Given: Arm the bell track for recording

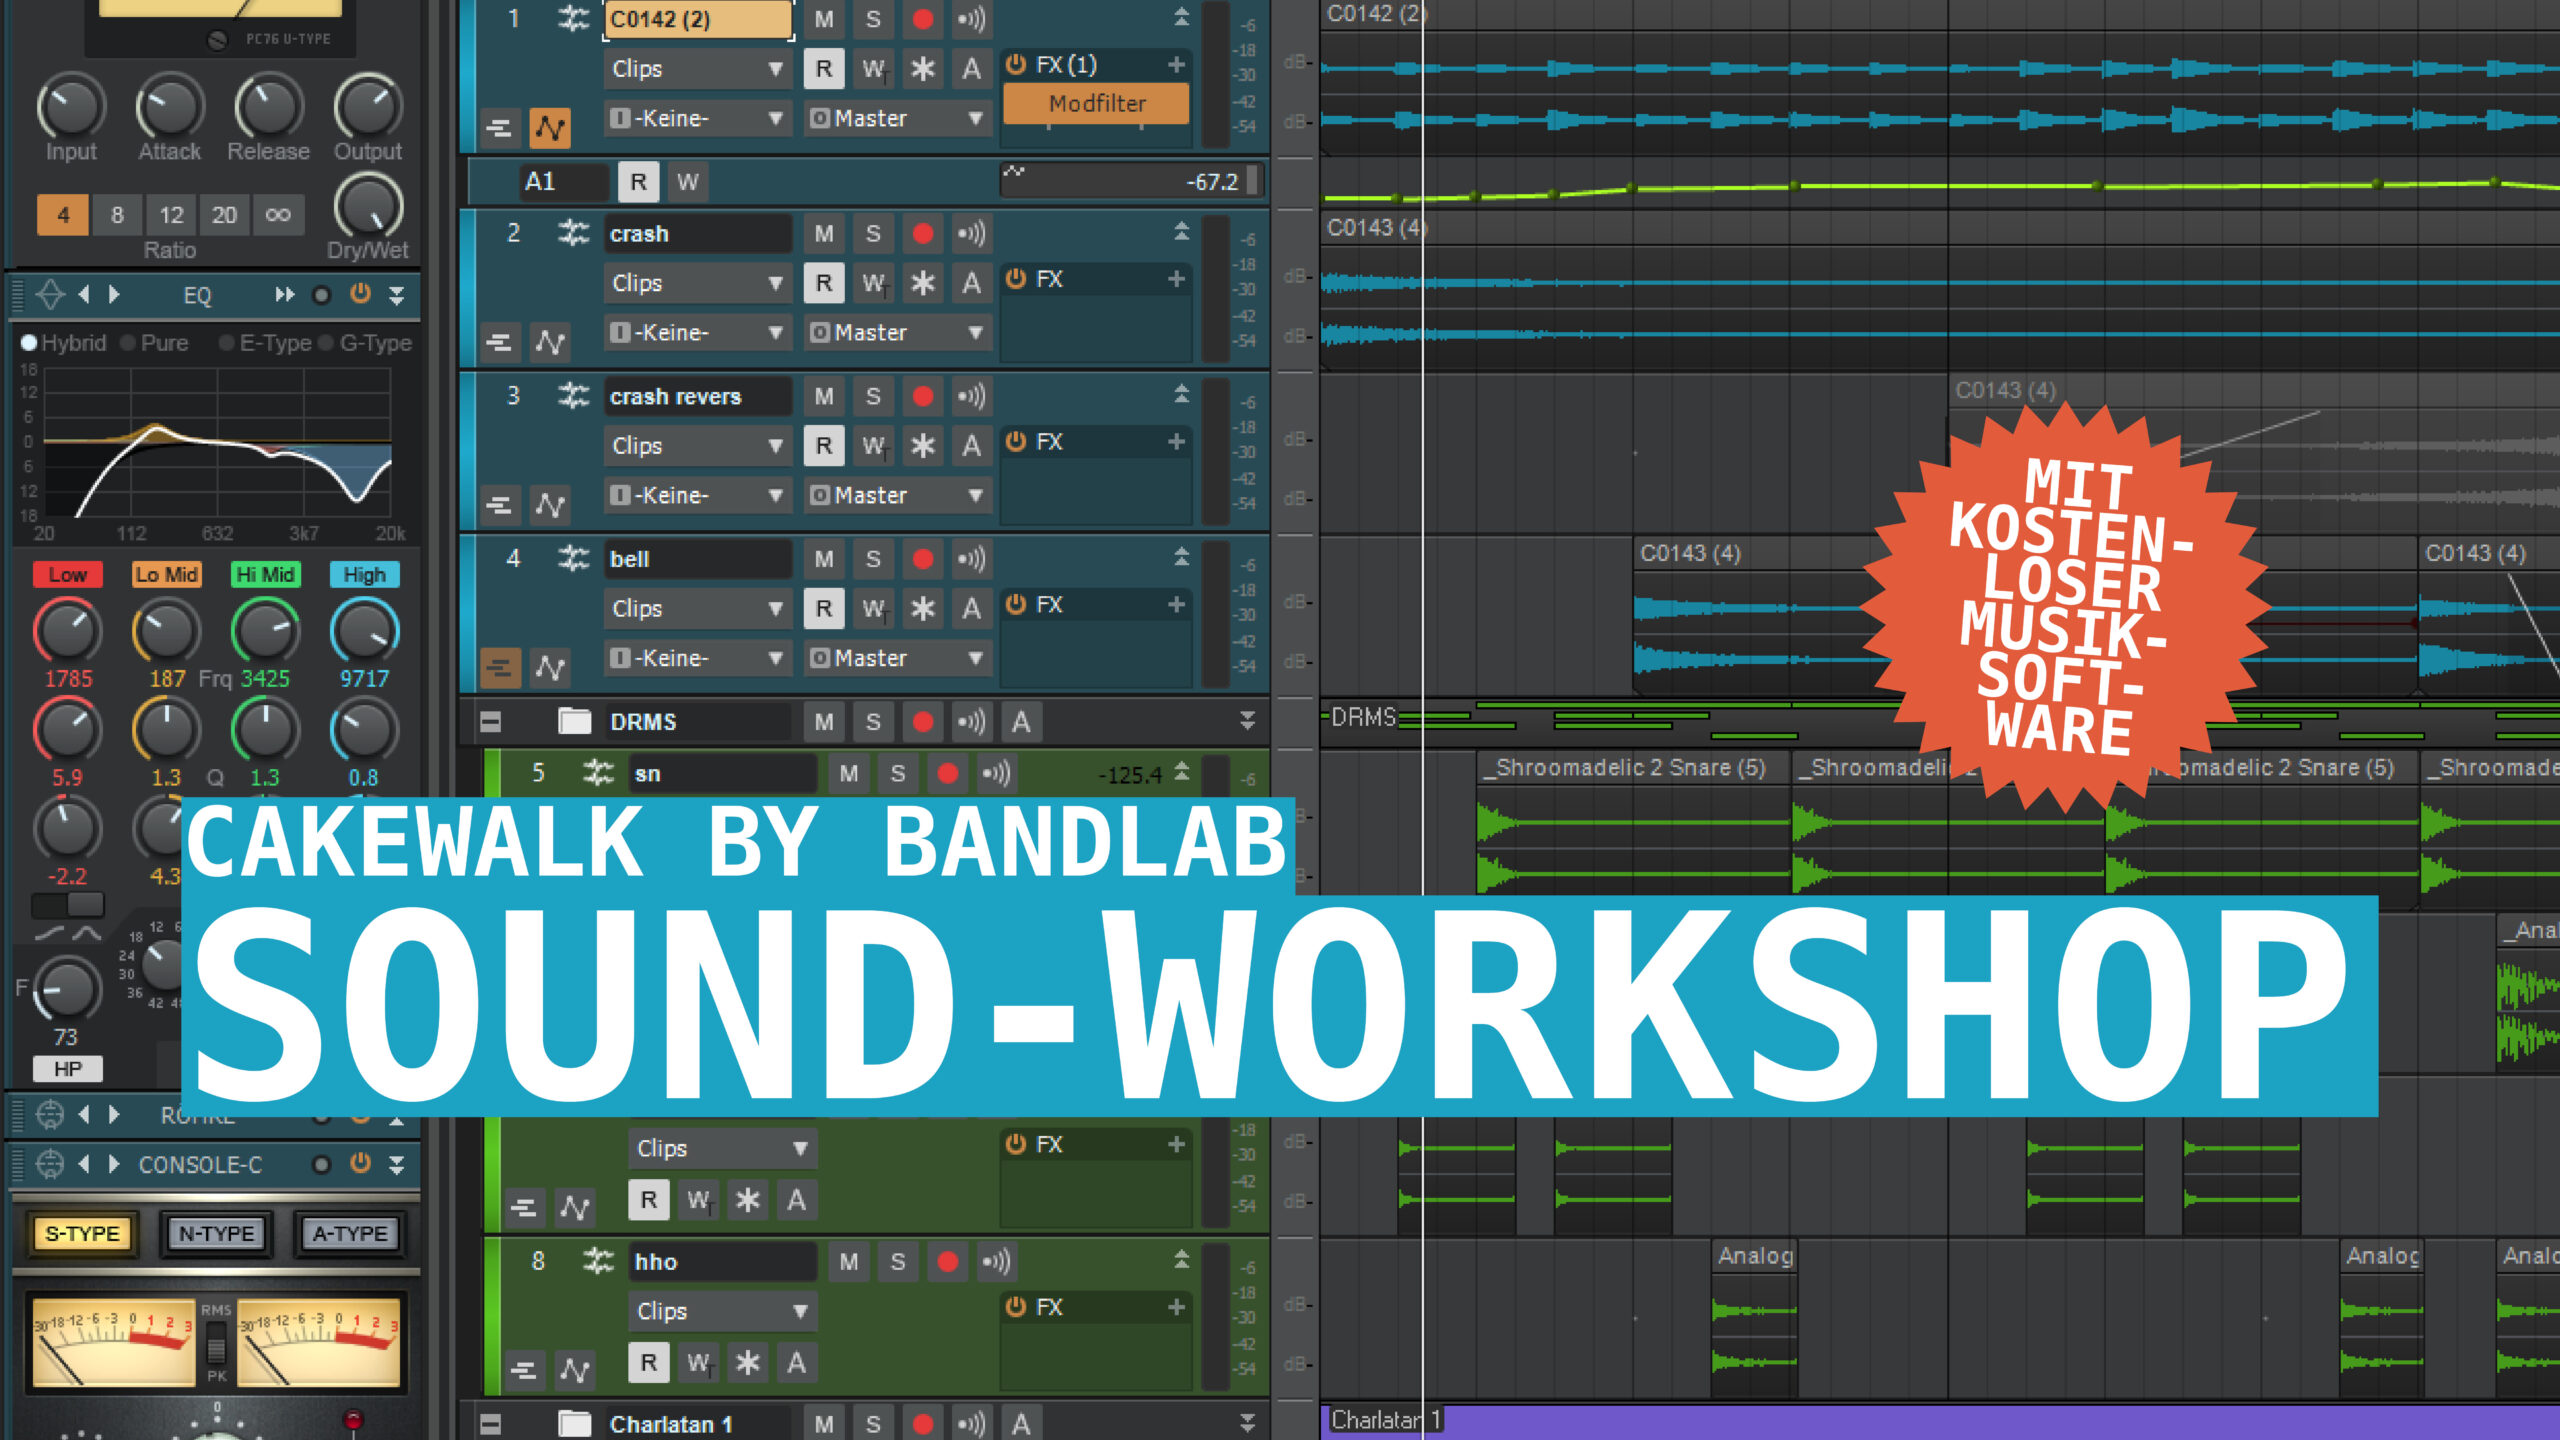Looking at the screenshot, I should coord(922,558).
